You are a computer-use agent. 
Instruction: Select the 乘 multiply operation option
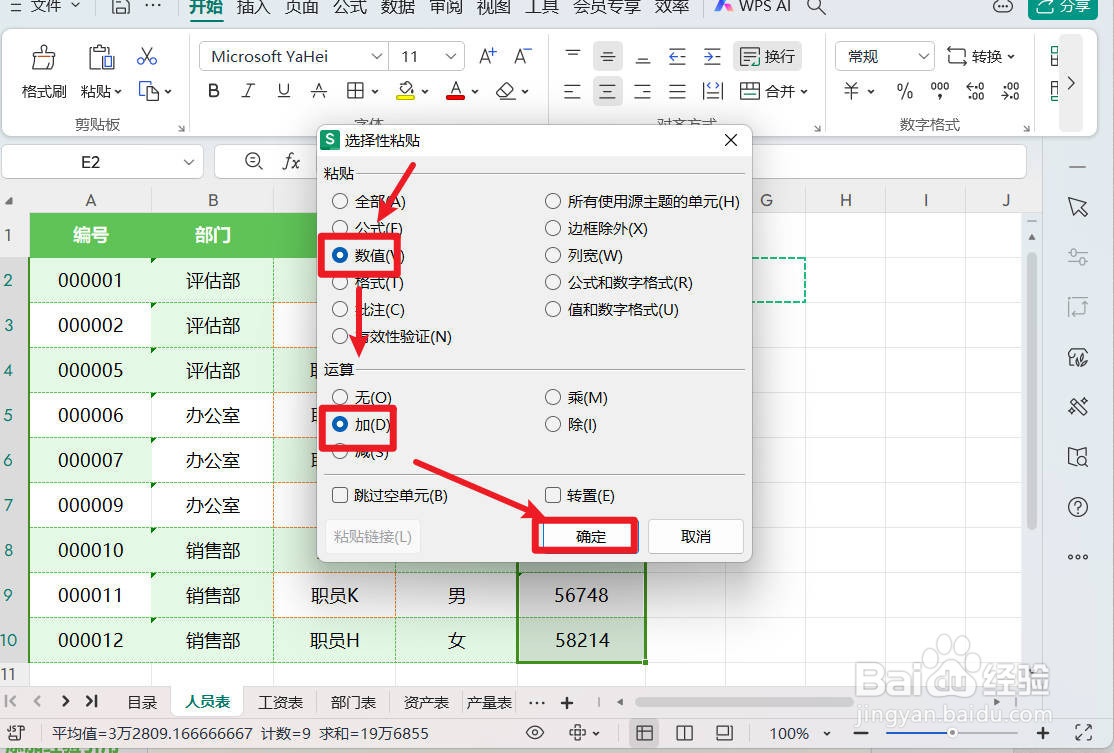tap(552, 396)
